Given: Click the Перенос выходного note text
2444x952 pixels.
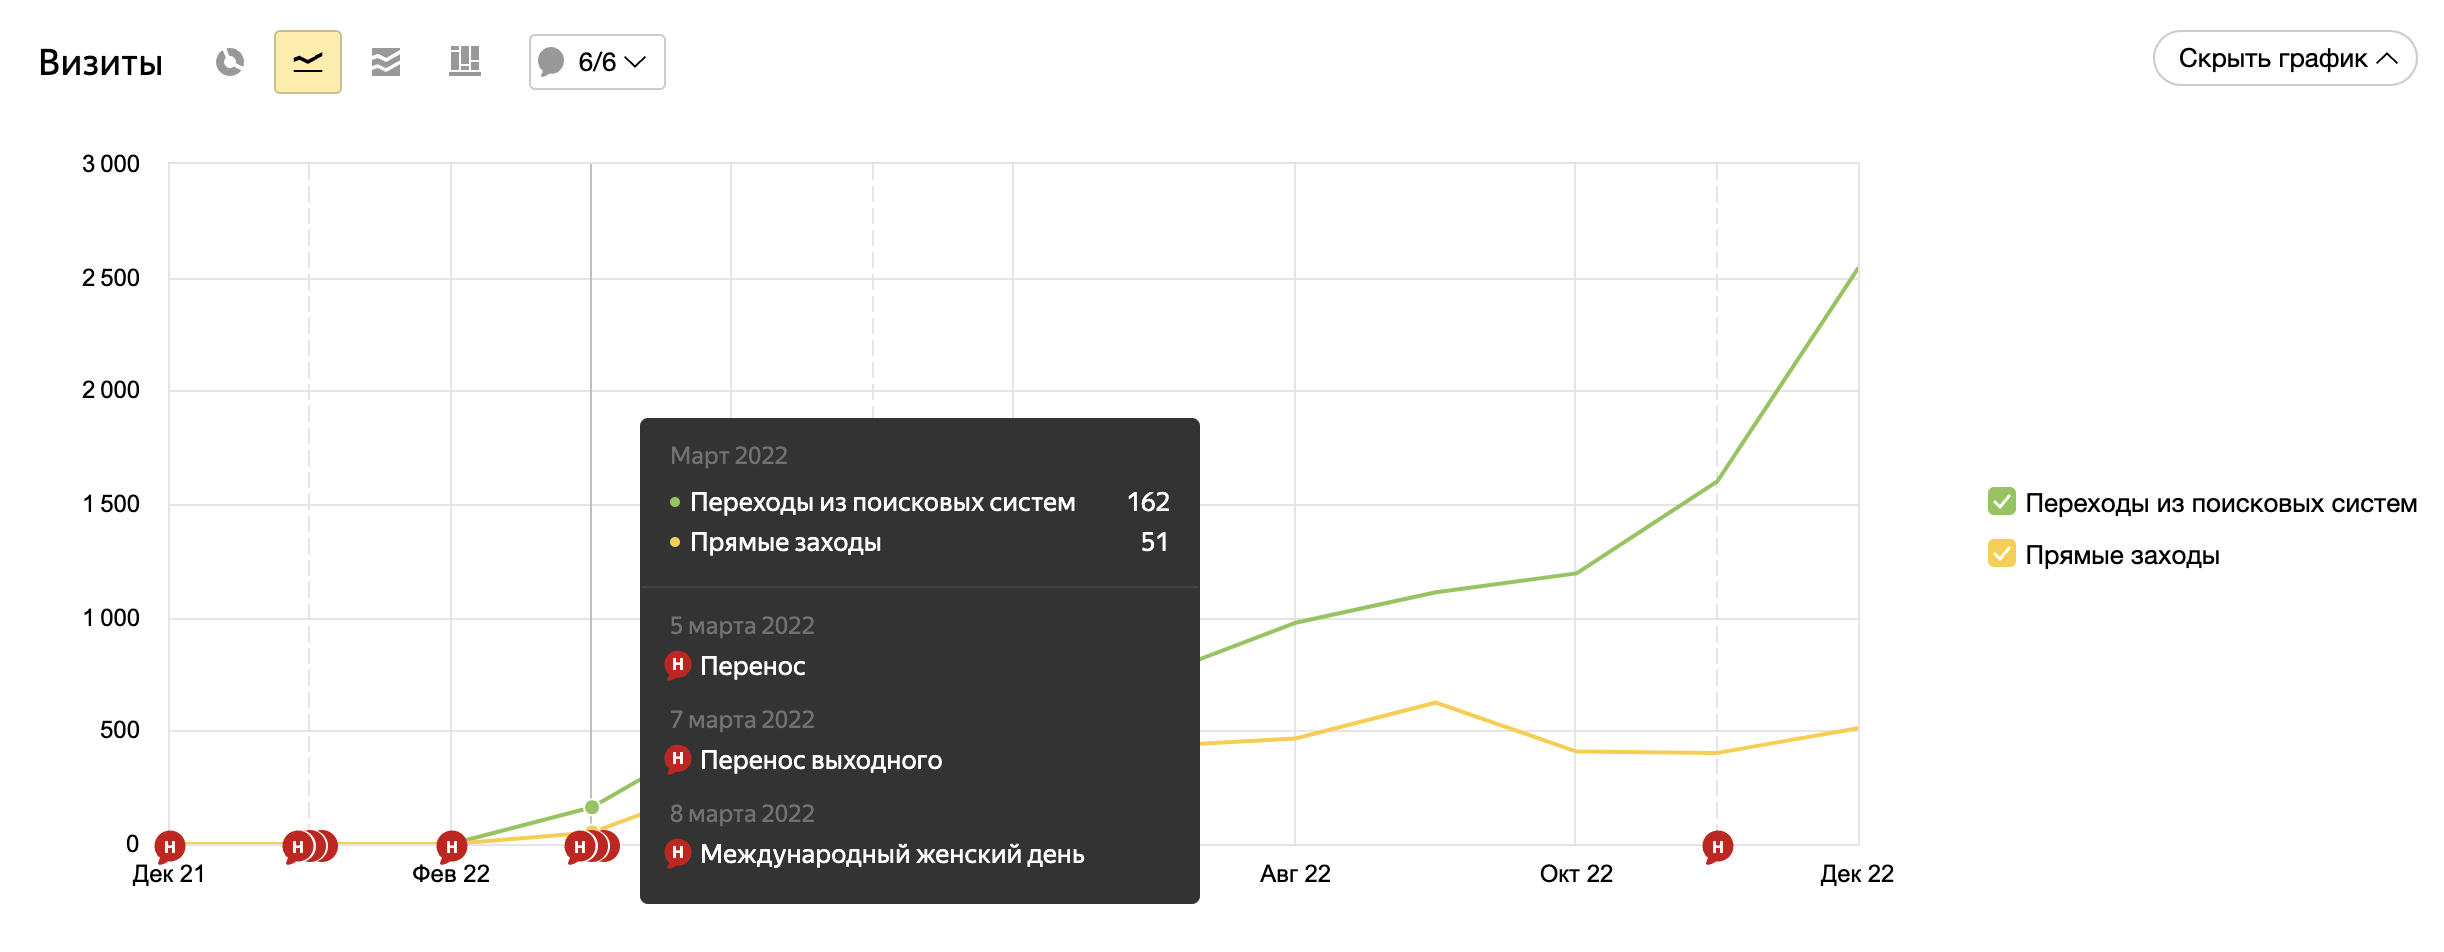Looking at the screenshot, I should pos(821,760).
